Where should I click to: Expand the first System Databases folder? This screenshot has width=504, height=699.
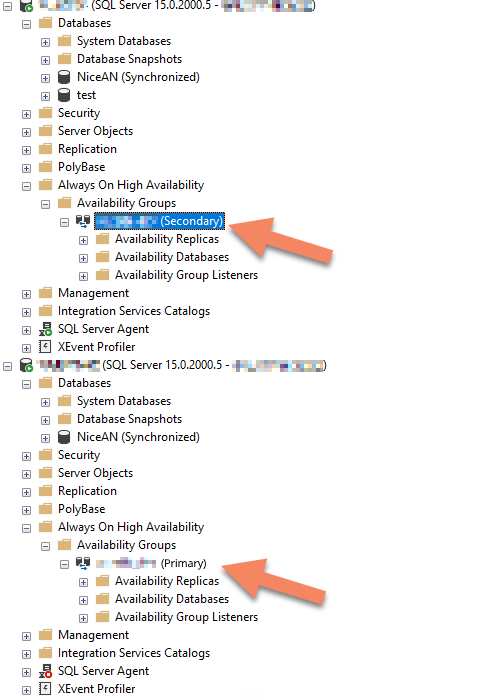45,42
